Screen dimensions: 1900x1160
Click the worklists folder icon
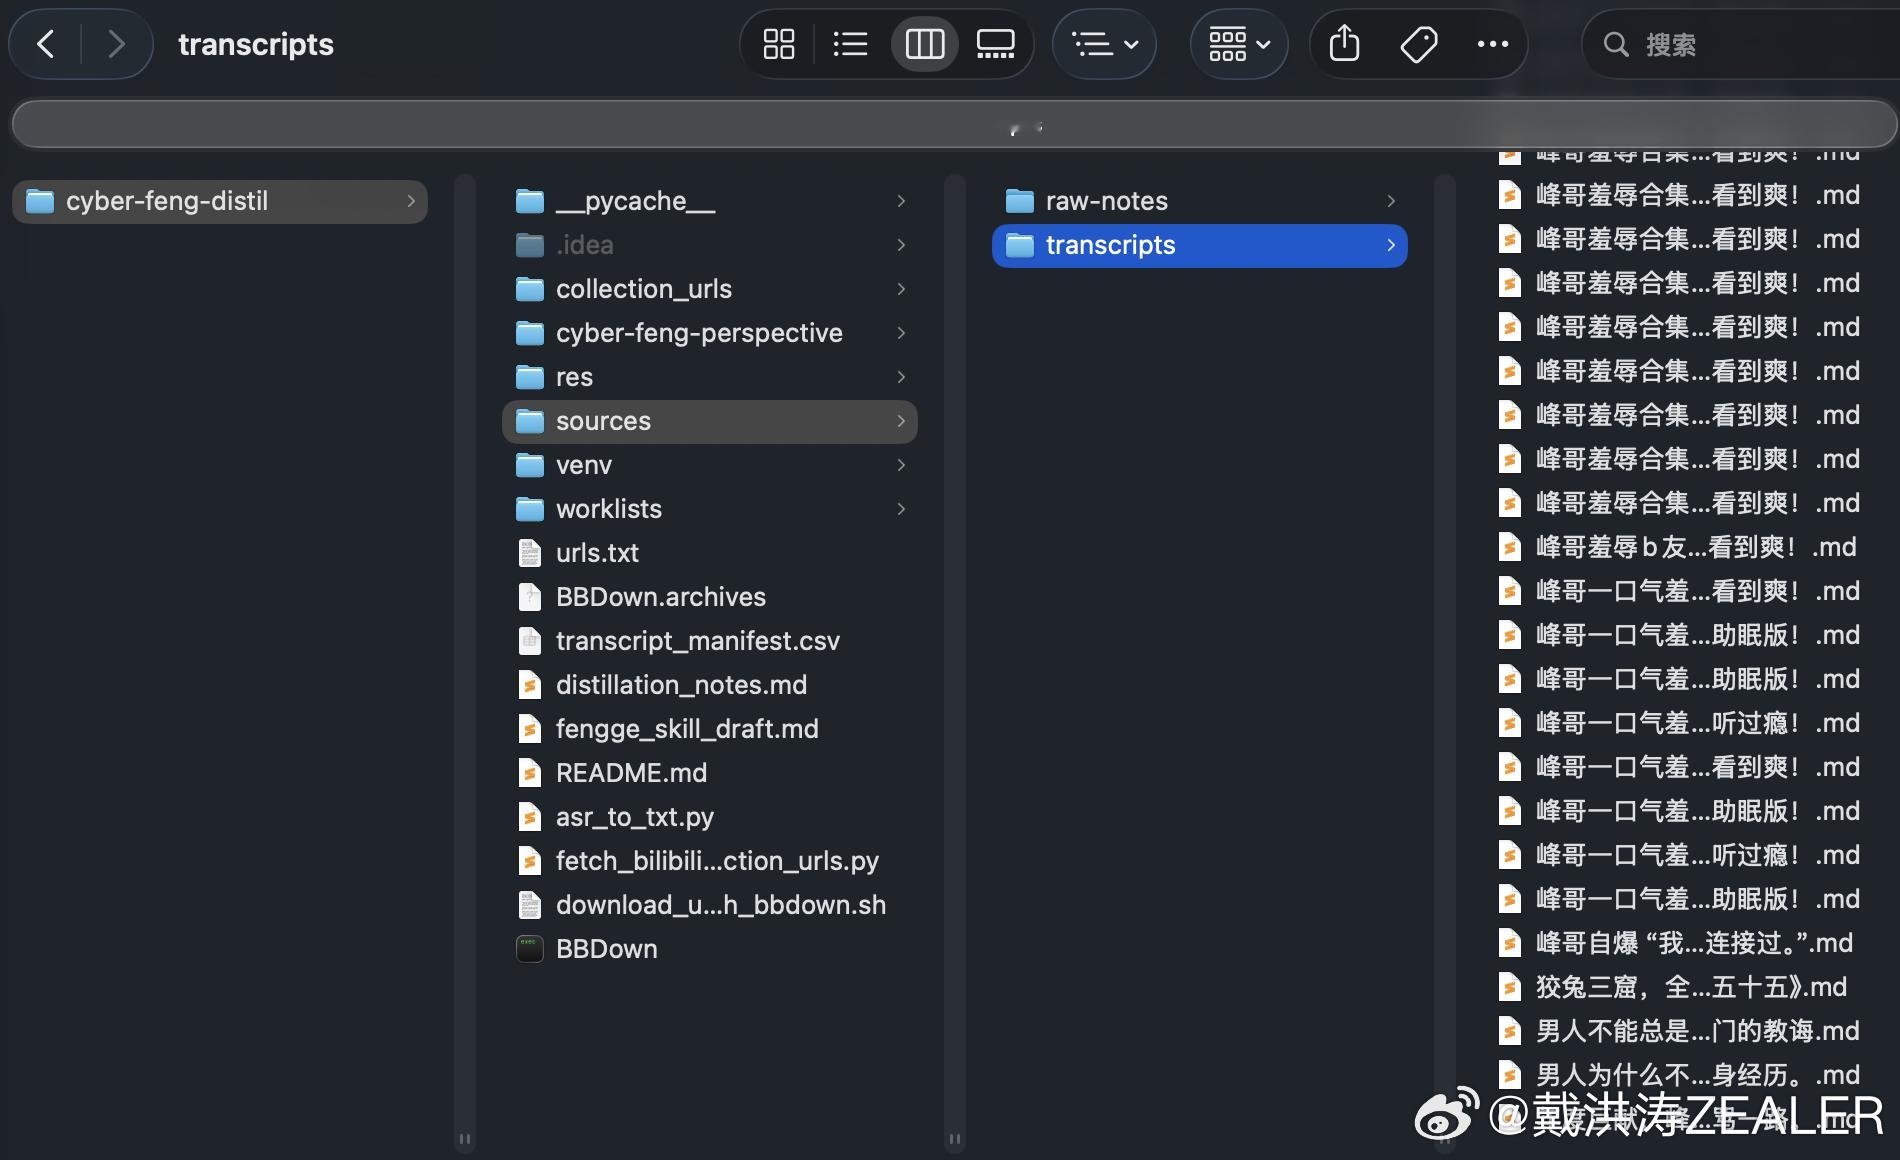click(x=529, y=509)
